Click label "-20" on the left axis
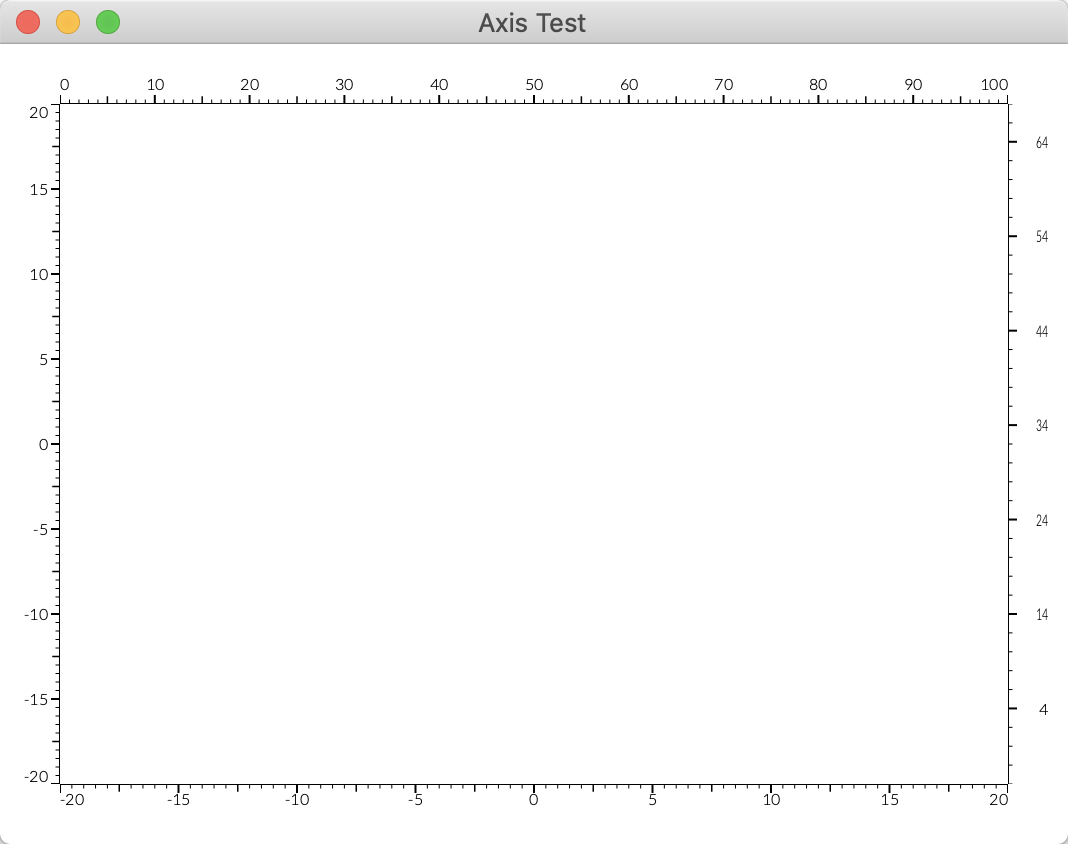Viewport: 1068px width, 844px height. click(x=36, y=777)
